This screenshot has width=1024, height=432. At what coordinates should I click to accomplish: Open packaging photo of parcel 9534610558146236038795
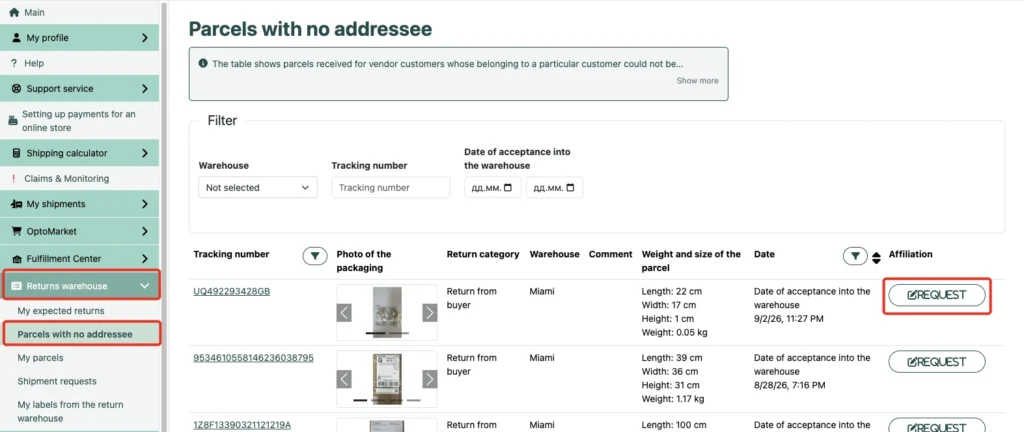click(387, 379)
